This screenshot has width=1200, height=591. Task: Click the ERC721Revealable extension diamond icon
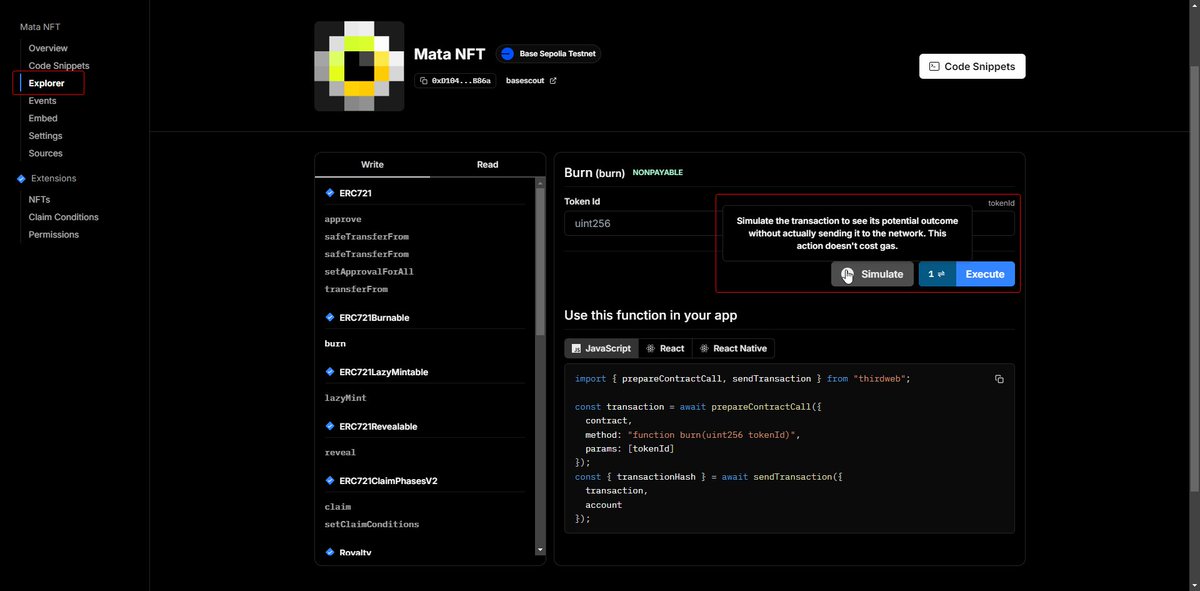pos(330,426)
